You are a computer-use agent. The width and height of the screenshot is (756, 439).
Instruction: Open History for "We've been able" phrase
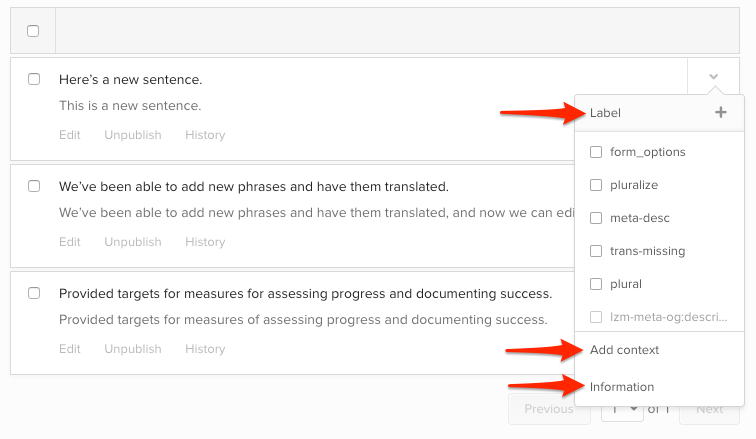tap(205, 242)
